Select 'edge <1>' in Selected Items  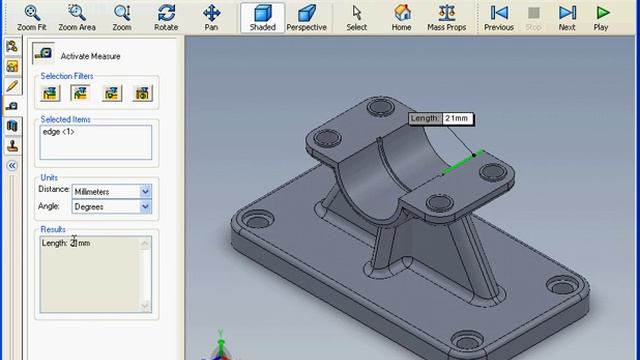pos(58,132)
